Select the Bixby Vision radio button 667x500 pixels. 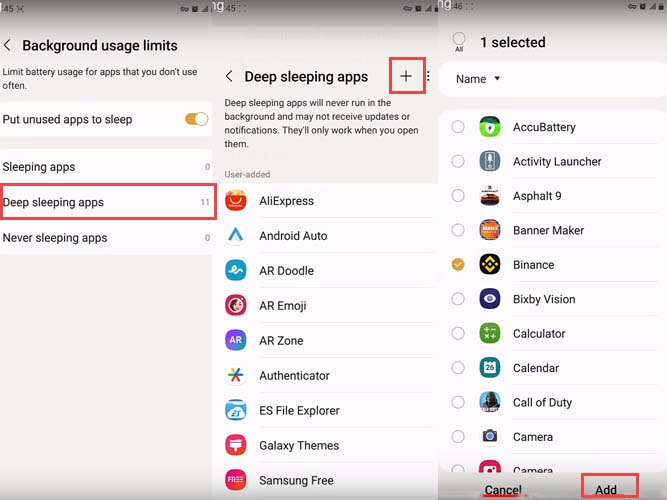[x=458, y=299]
